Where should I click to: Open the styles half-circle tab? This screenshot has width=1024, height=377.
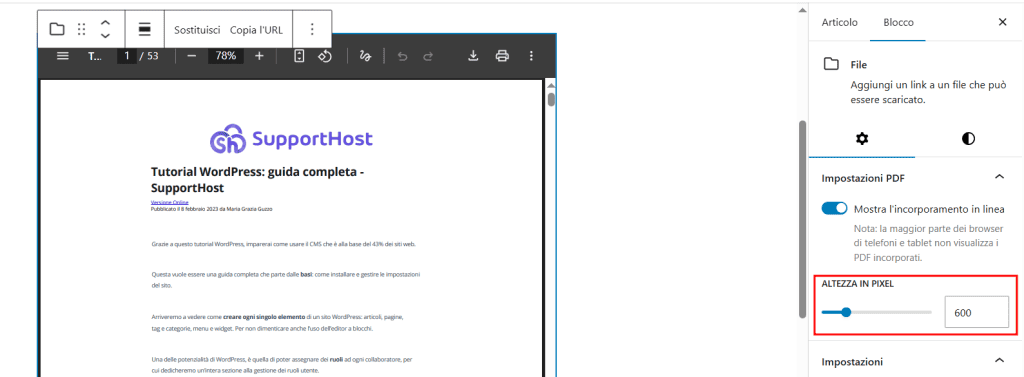(968, 139)
